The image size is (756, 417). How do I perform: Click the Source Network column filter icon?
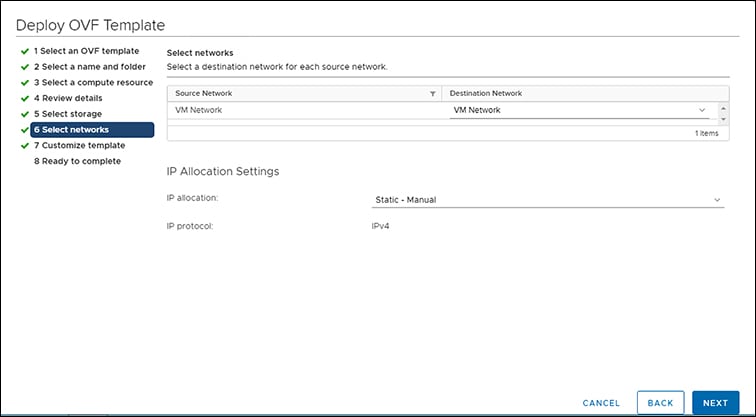[432, 94]
